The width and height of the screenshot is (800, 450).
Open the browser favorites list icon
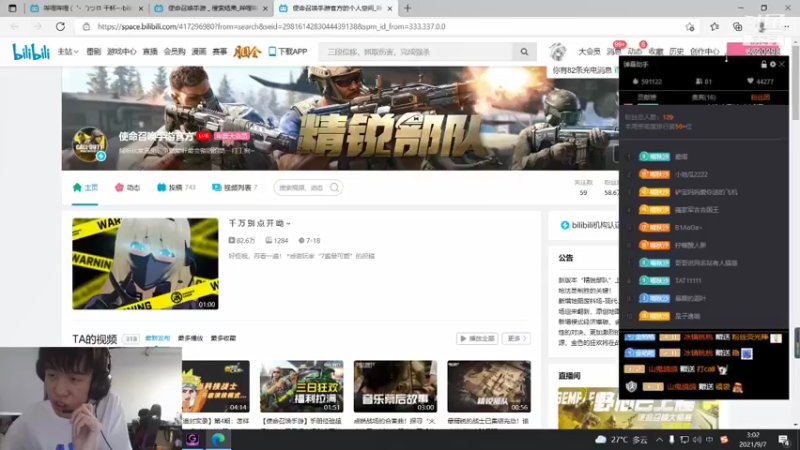tap(714, 27)
